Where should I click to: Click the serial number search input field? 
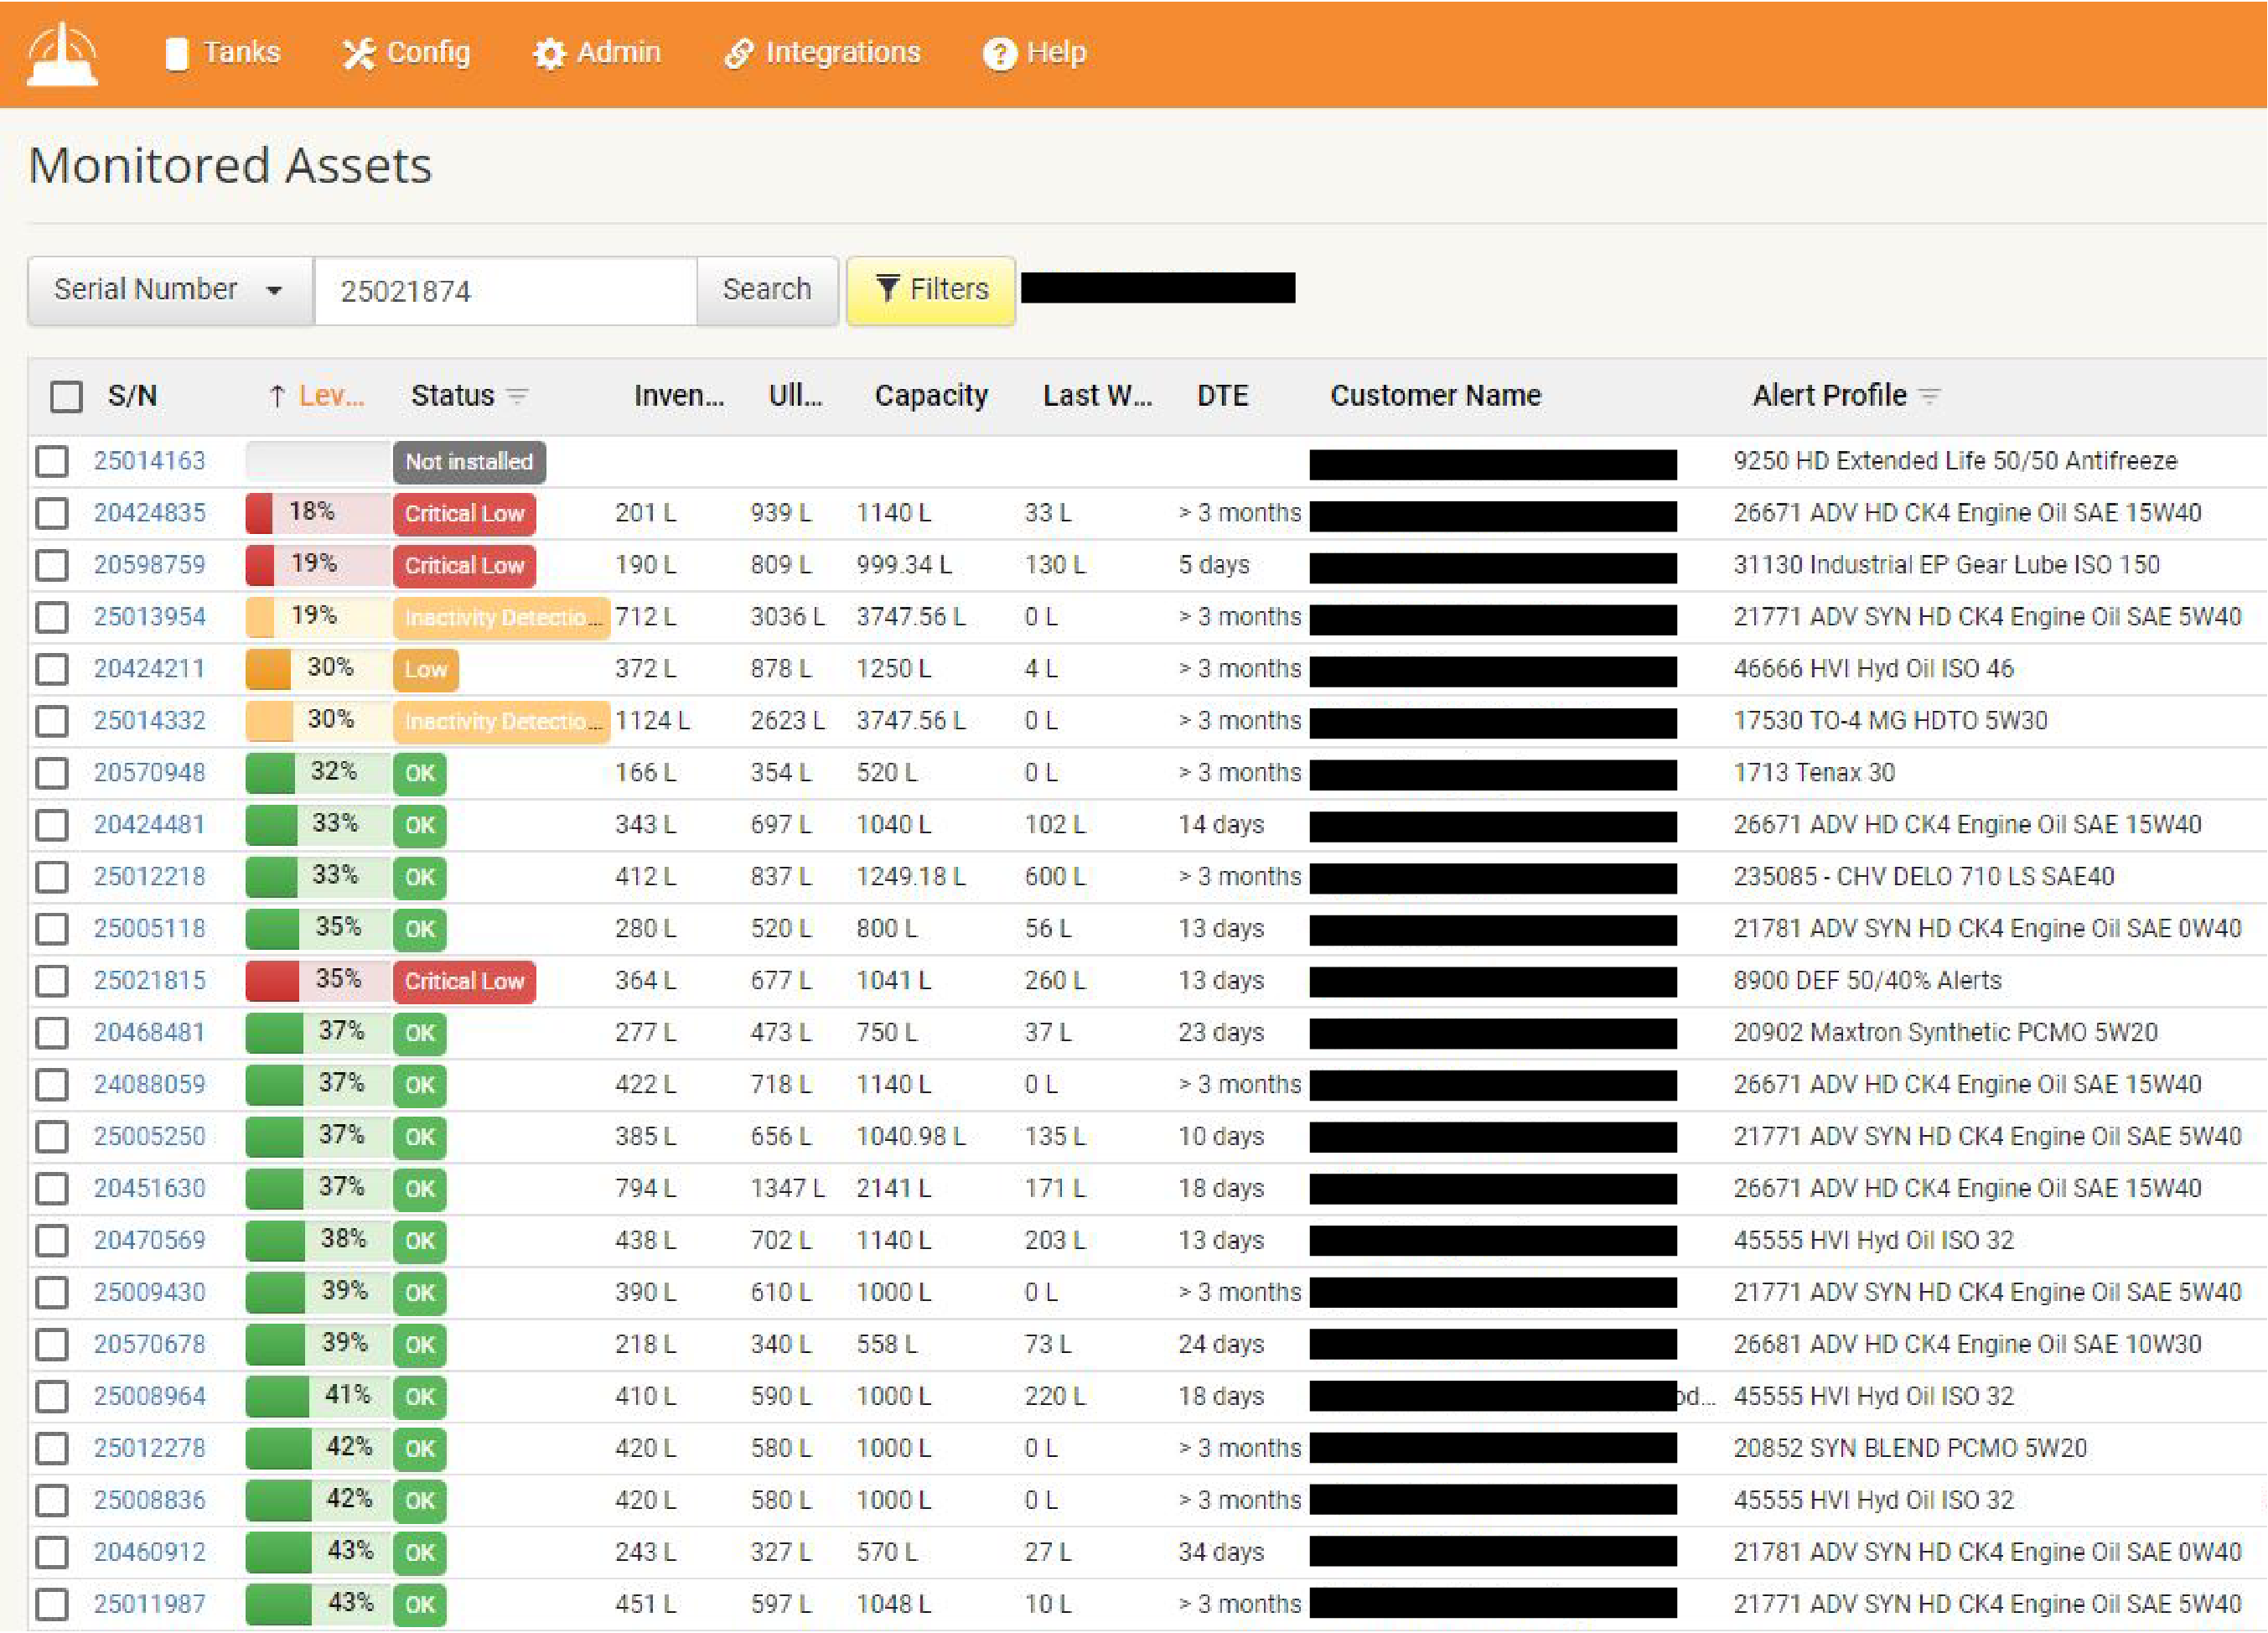pyautogui.click(x=505, y=291)
